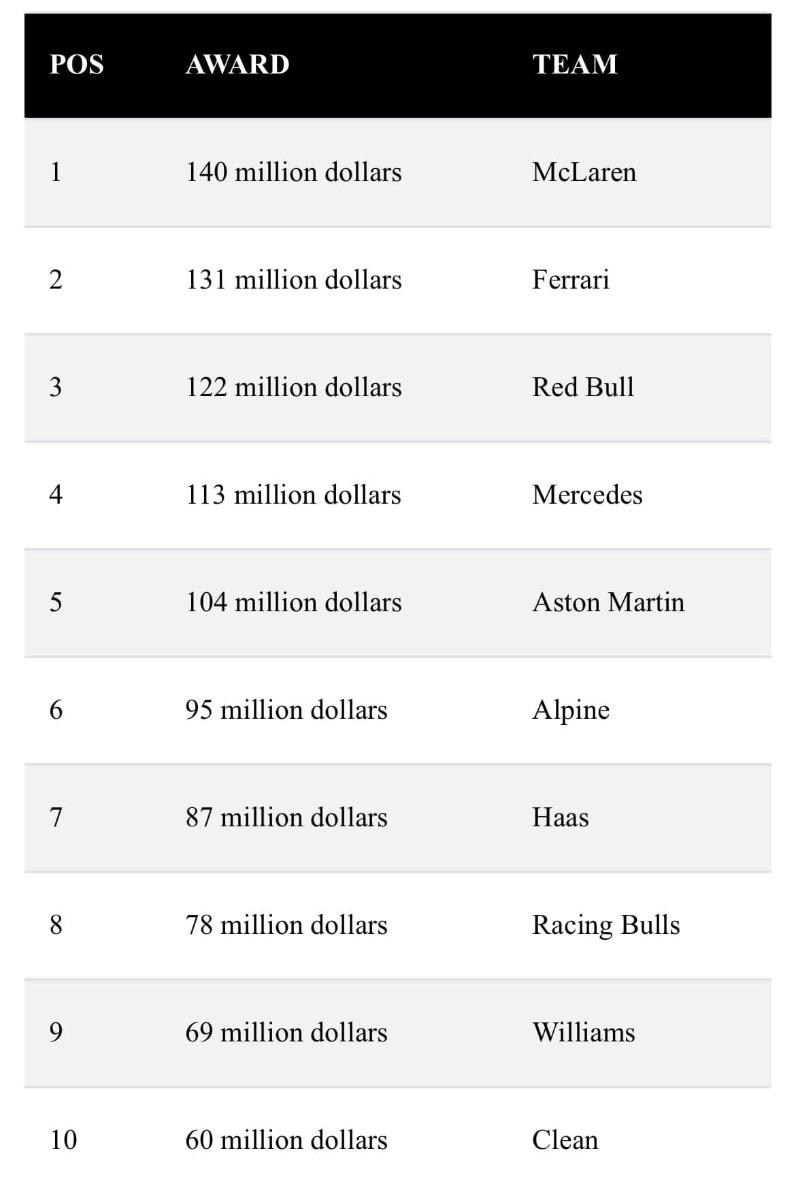Click the POS column header
The image size is (796, 1200).
point(76,64)
